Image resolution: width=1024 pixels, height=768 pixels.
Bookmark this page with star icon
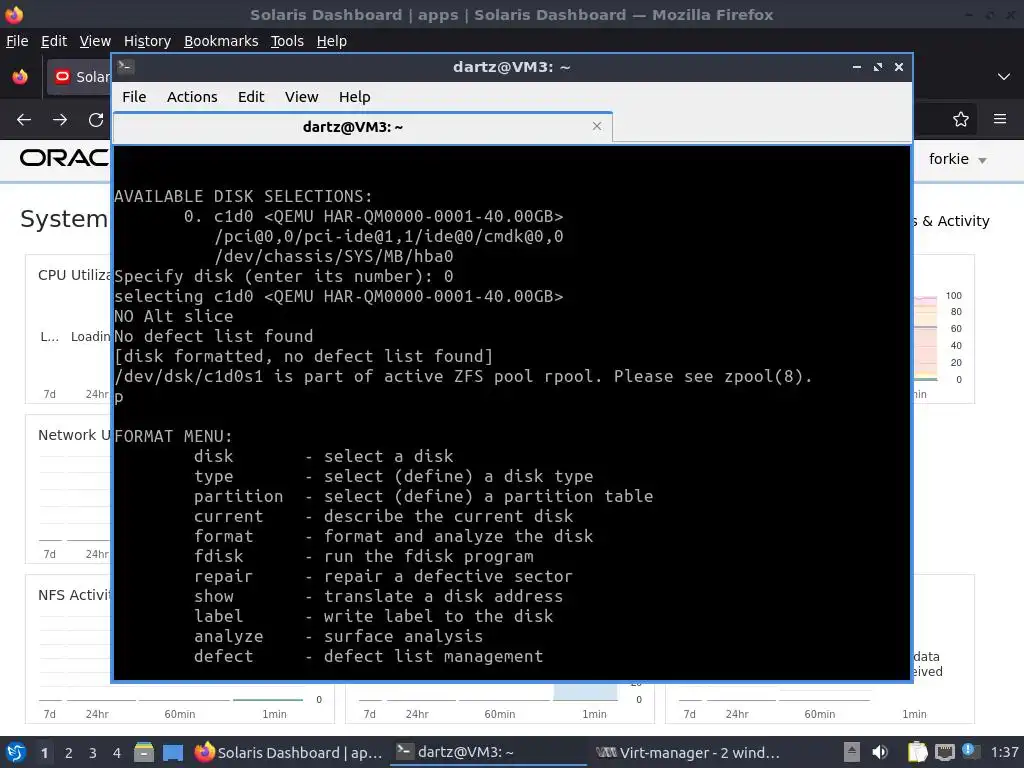(x=961, y=119)
